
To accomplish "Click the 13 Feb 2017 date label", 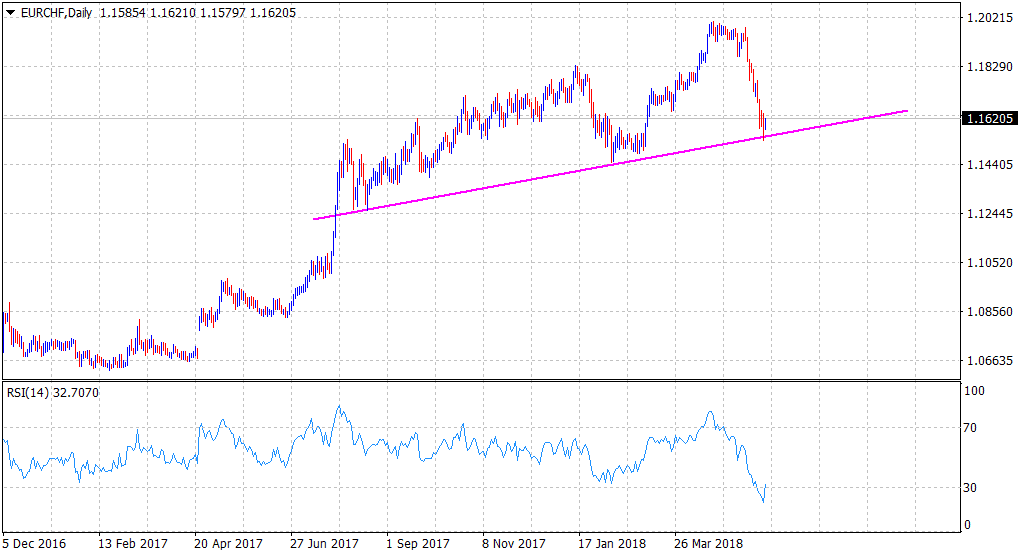I will 133,543.
